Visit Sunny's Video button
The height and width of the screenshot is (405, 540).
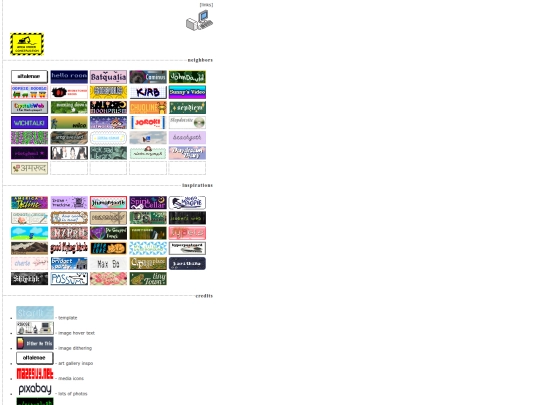[x=187, y=92]
